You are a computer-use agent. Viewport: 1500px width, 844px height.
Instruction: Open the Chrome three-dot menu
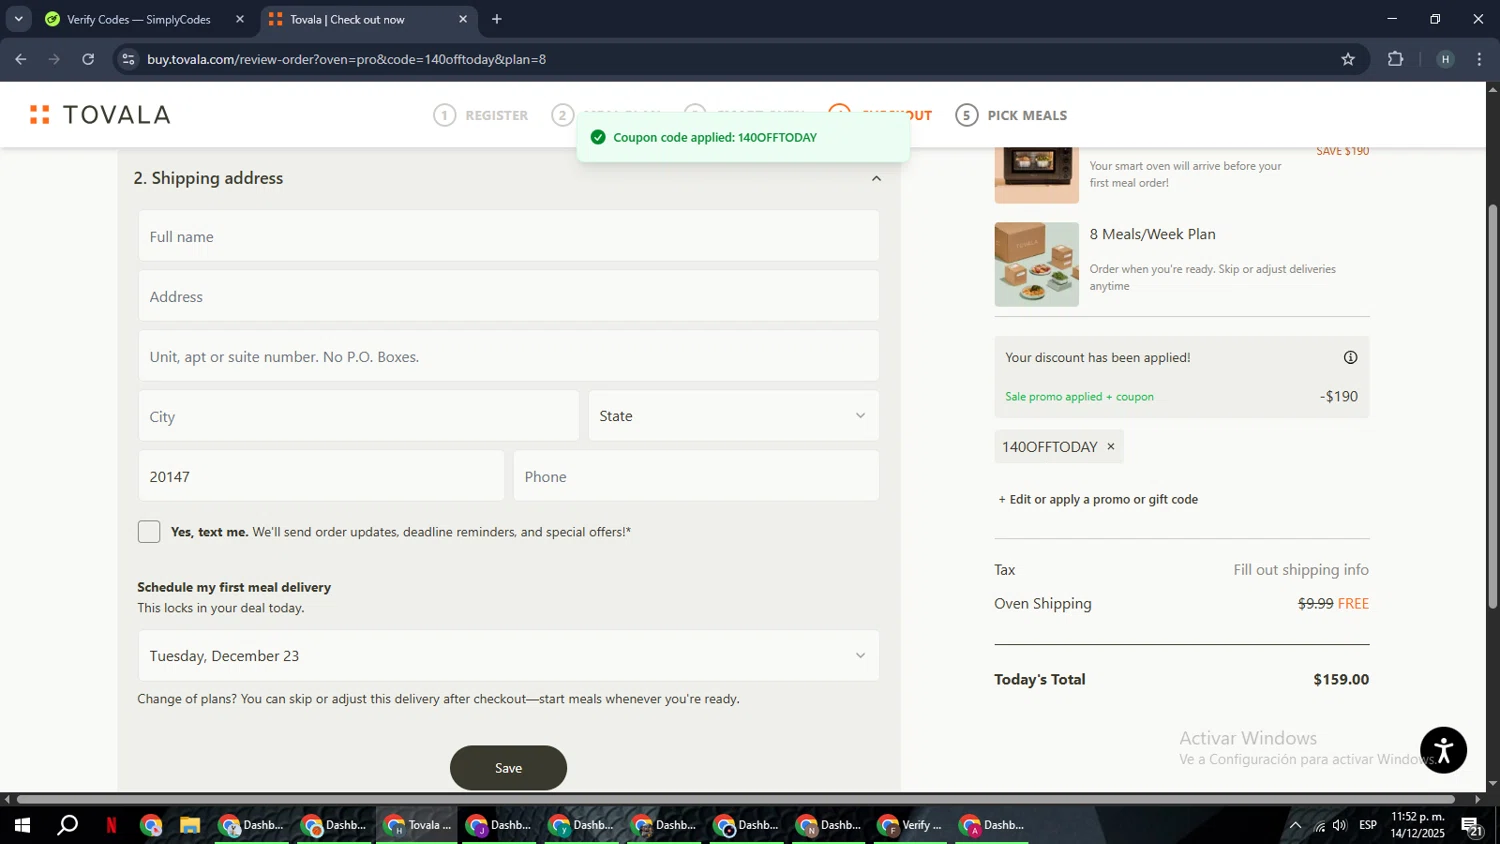click(1479, 59)
